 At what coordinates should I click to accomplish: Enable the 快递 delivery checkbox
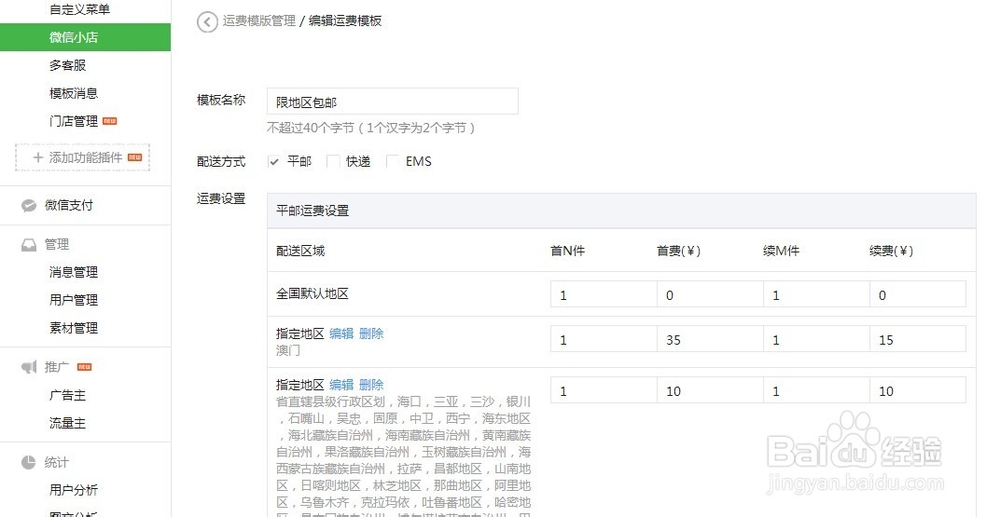pos(333,162)
